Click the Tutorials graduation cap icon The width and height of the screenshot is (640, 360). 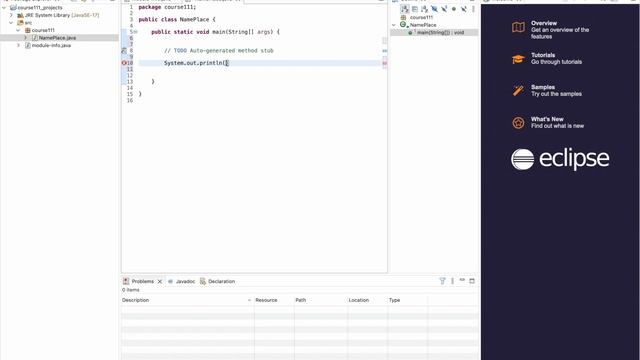(x=518, y=59)
